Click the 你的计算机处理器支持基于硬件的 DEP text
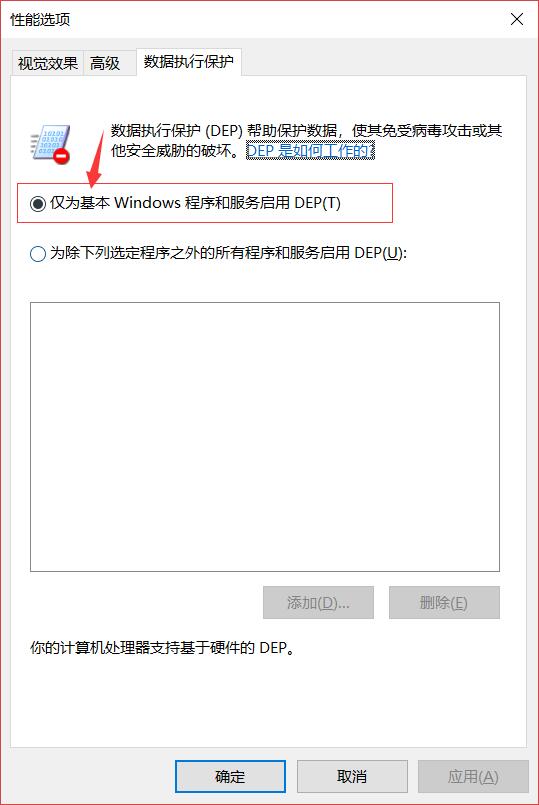Image resolution: width=539 pixels, height=805 pixels. click(x=162, y=648)
